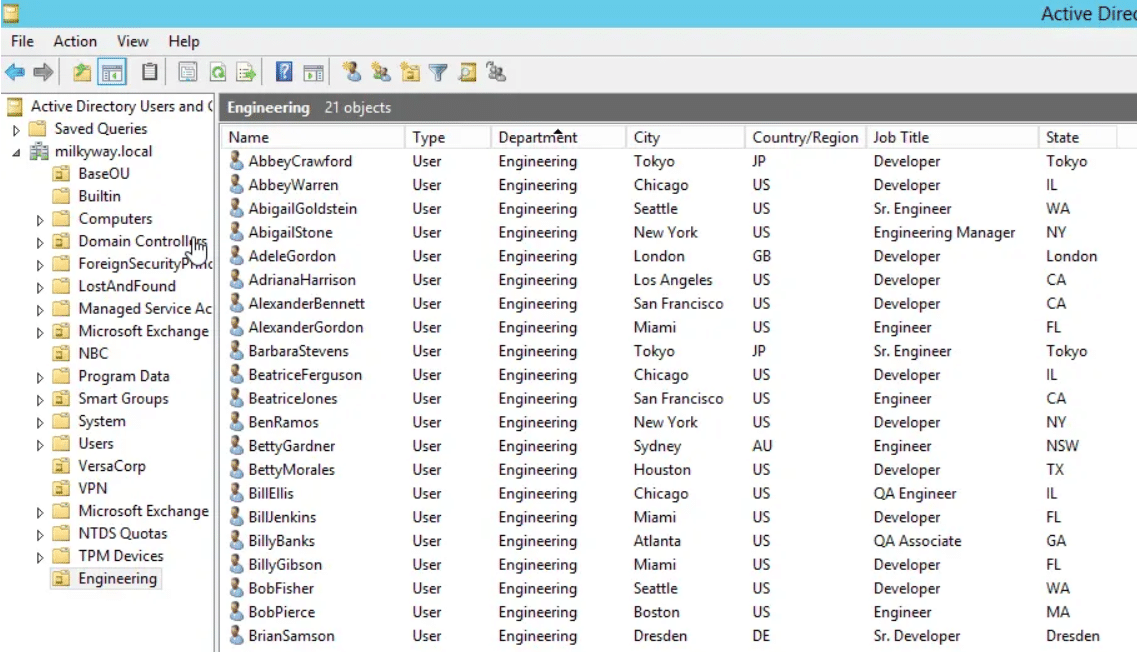Click the Export List toolbar icon

247,72
